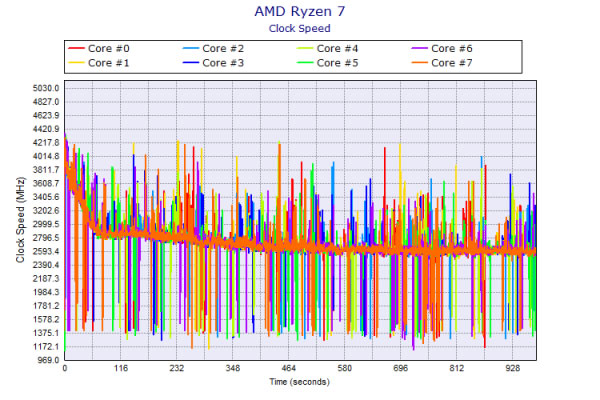Click the Core #1 yellow legend swatch

click(x=76, y=63)
